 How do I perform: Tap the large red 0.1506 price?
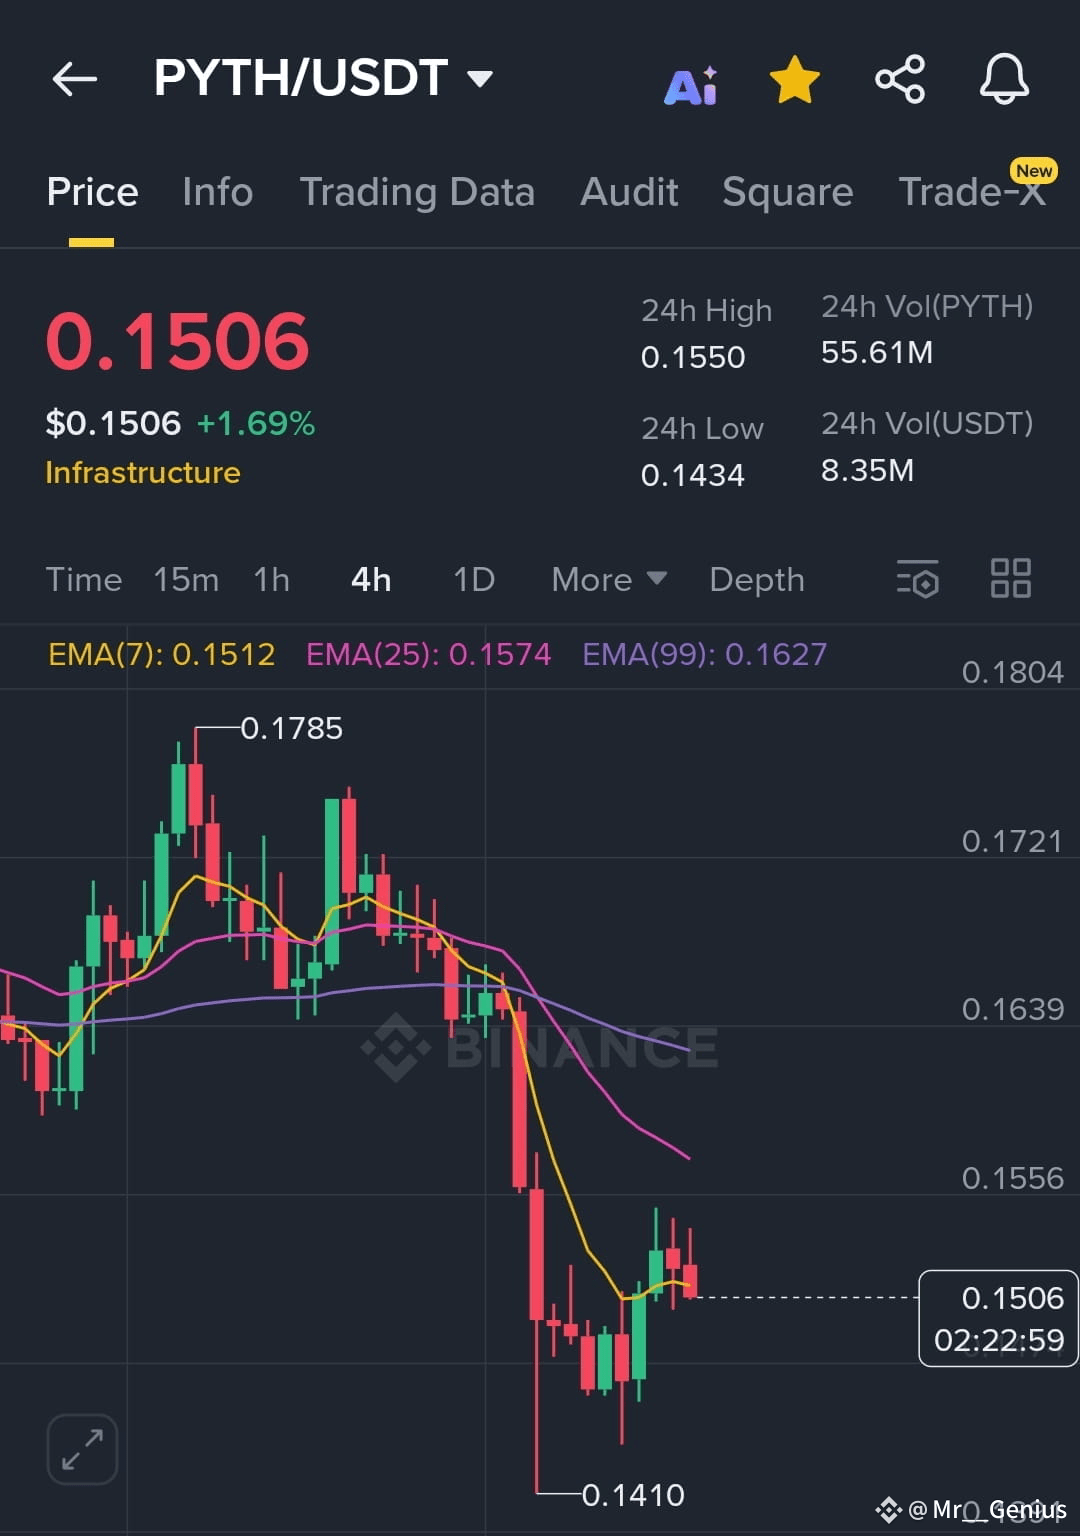pos(178,341)
